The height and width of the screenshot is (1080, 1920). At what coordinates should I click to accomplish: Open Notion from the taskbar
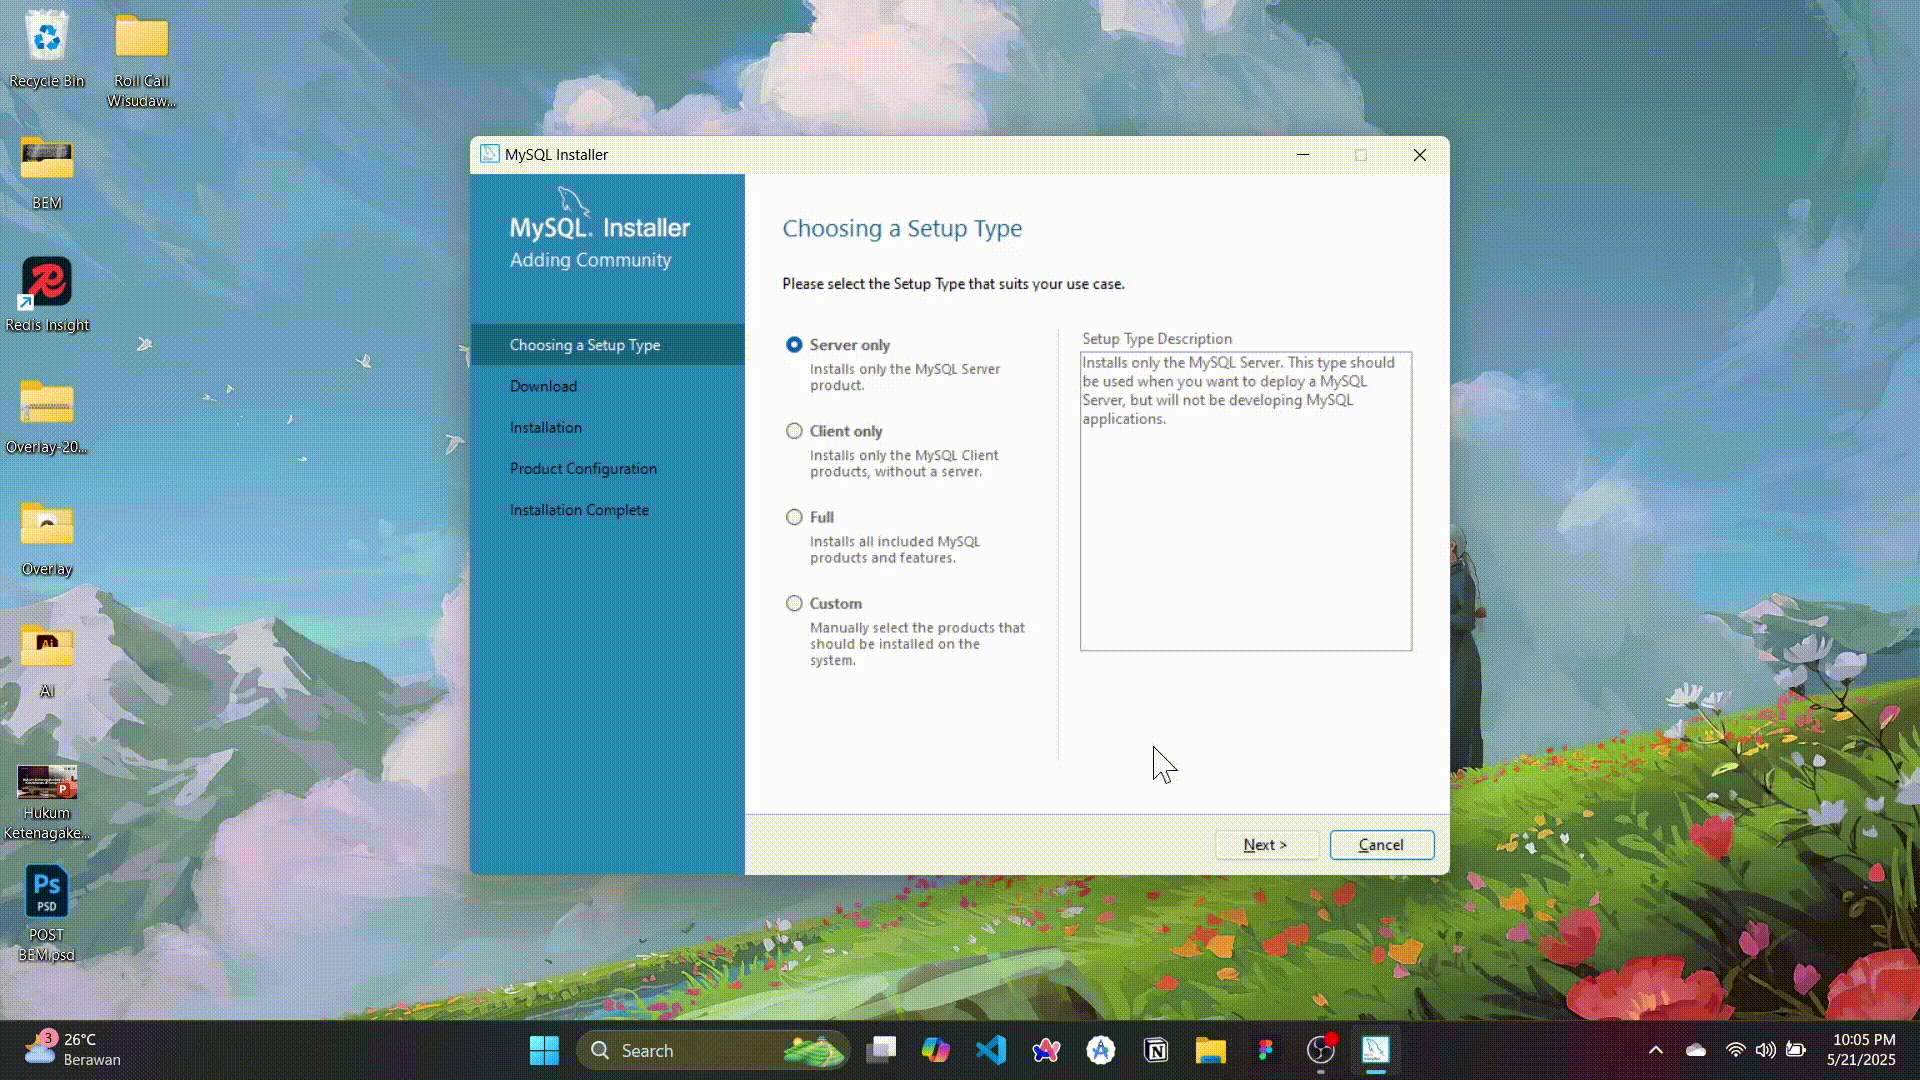[x=1156, y=1050]
